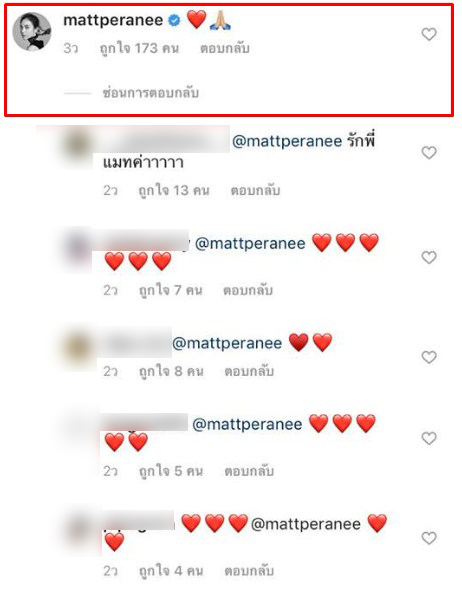Tap heart icon on reply with 4 likes
462x600 pixels.
point(429,538)
